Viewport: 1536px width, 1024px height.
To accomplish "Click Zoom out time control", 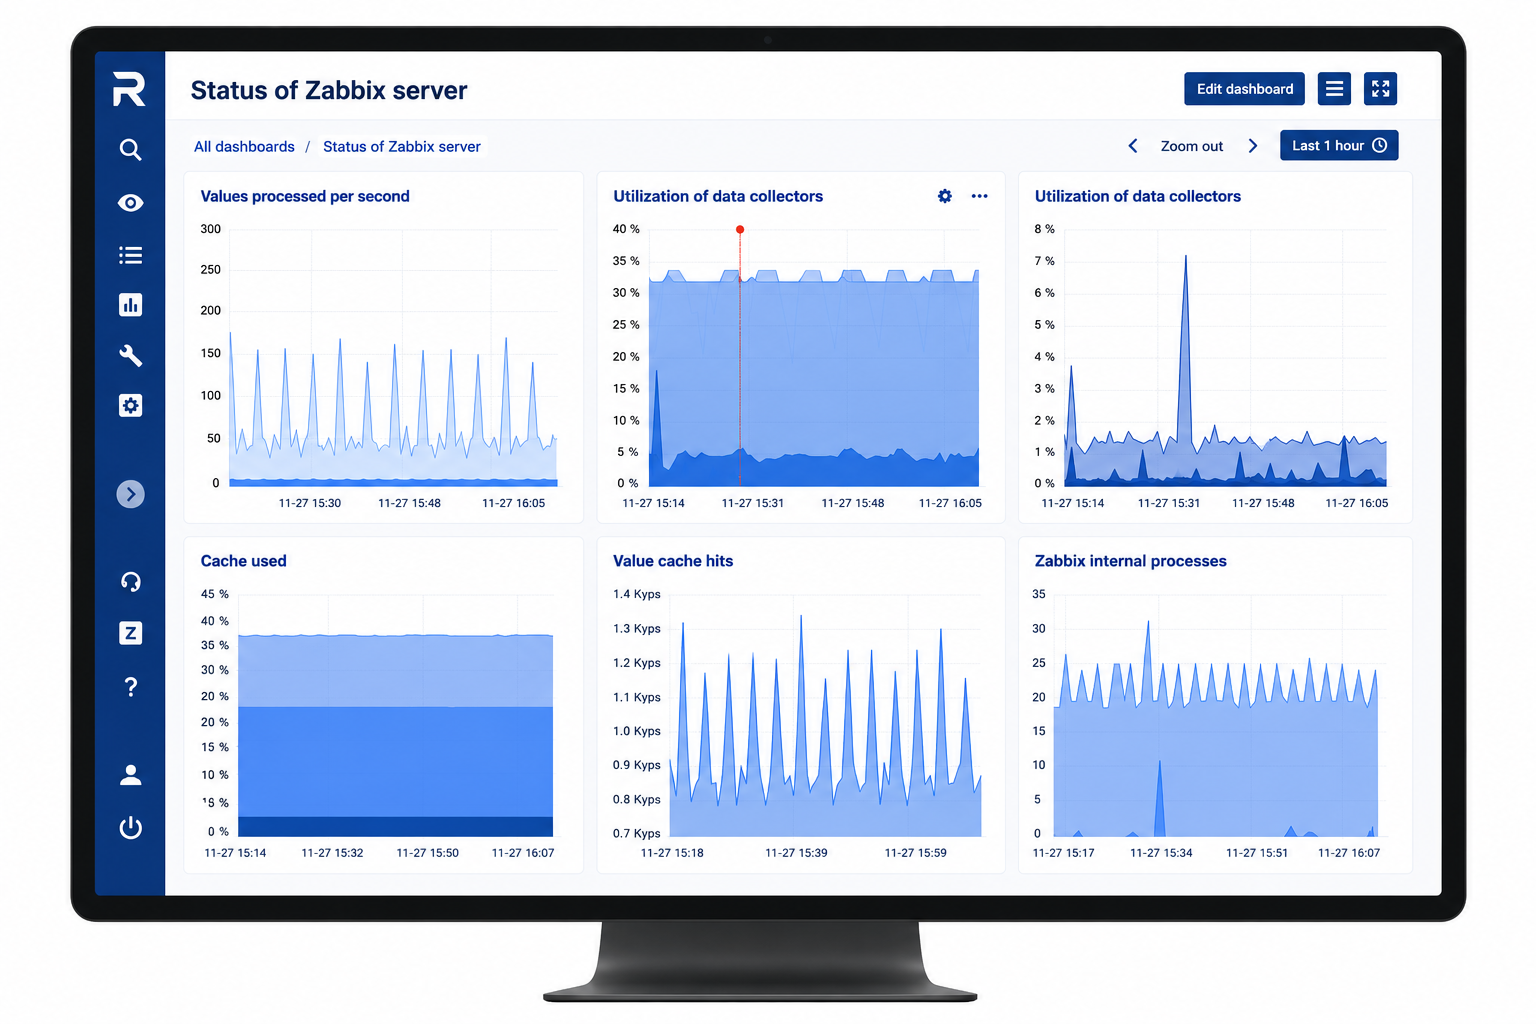I will pyautogui.click(x=1192, y=146).
